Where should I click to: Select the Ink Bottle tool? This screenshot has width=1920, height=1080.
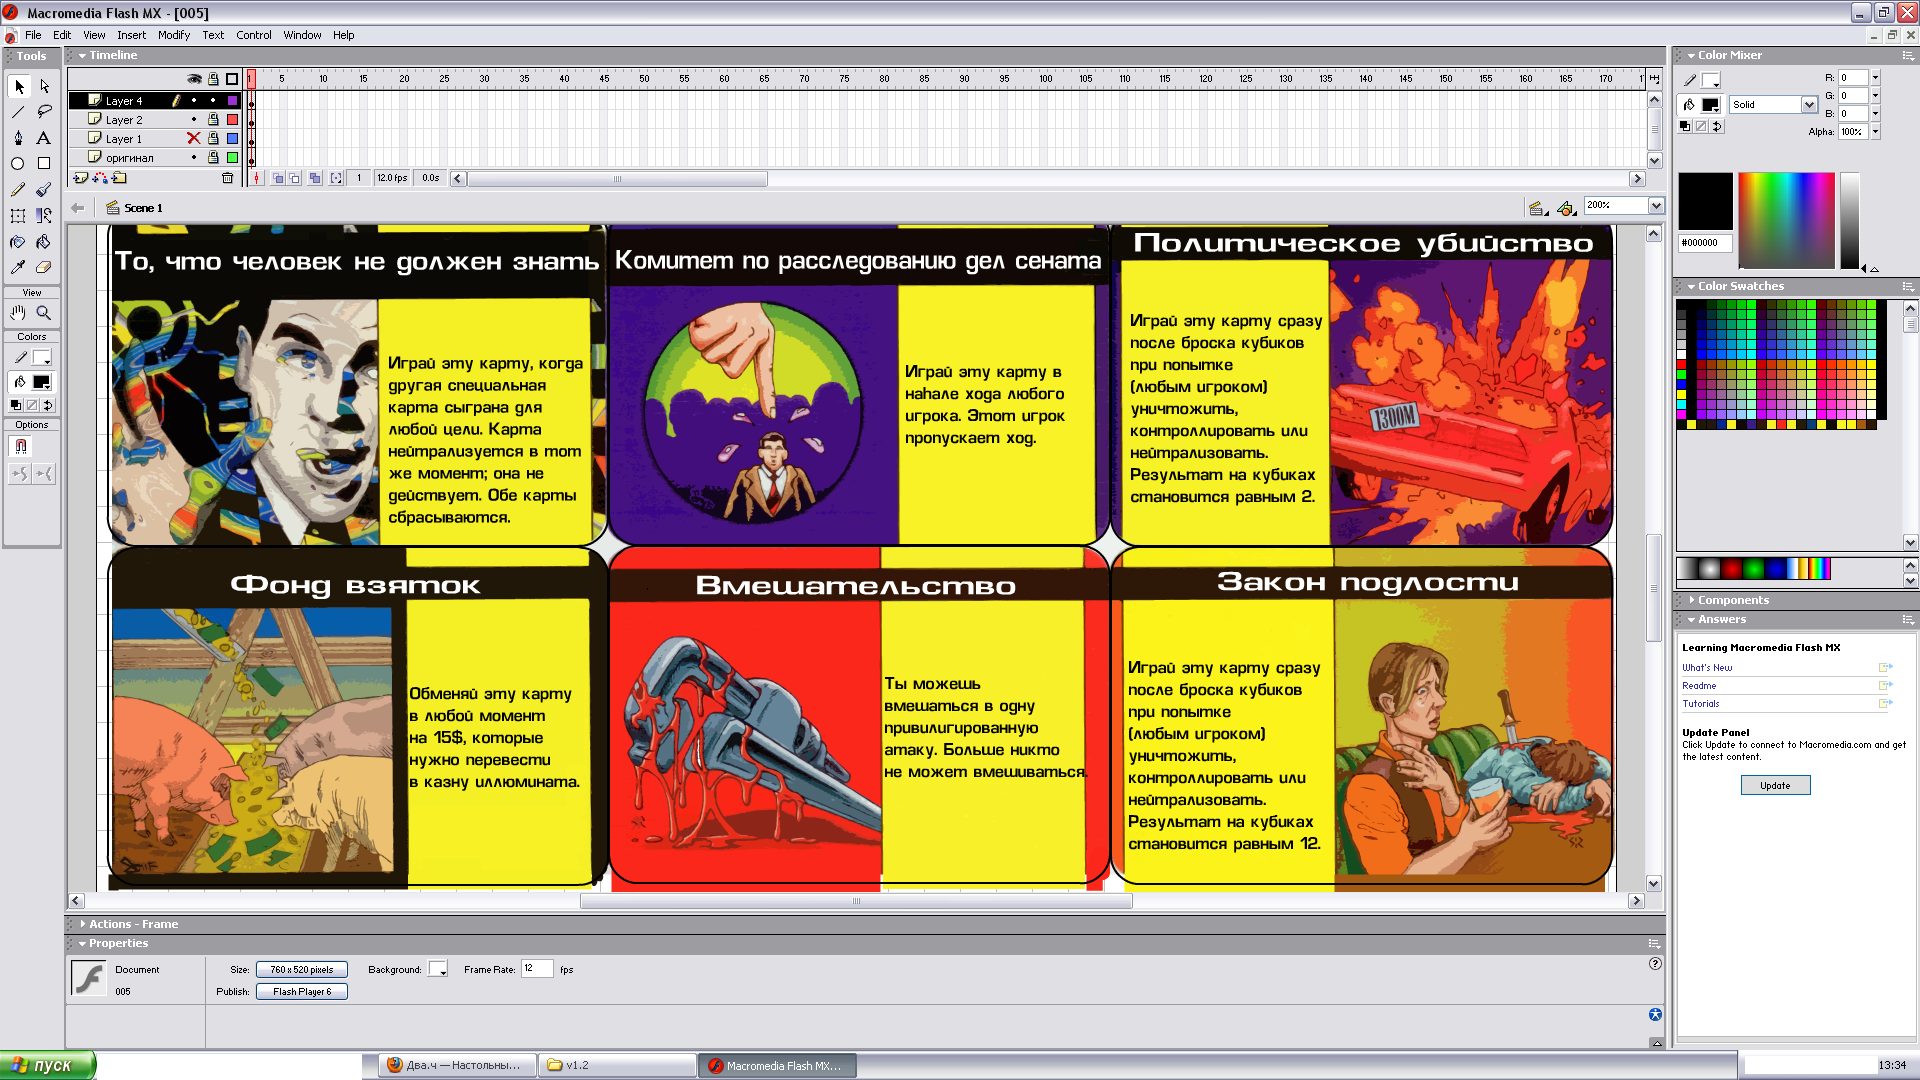coord(19,241)
